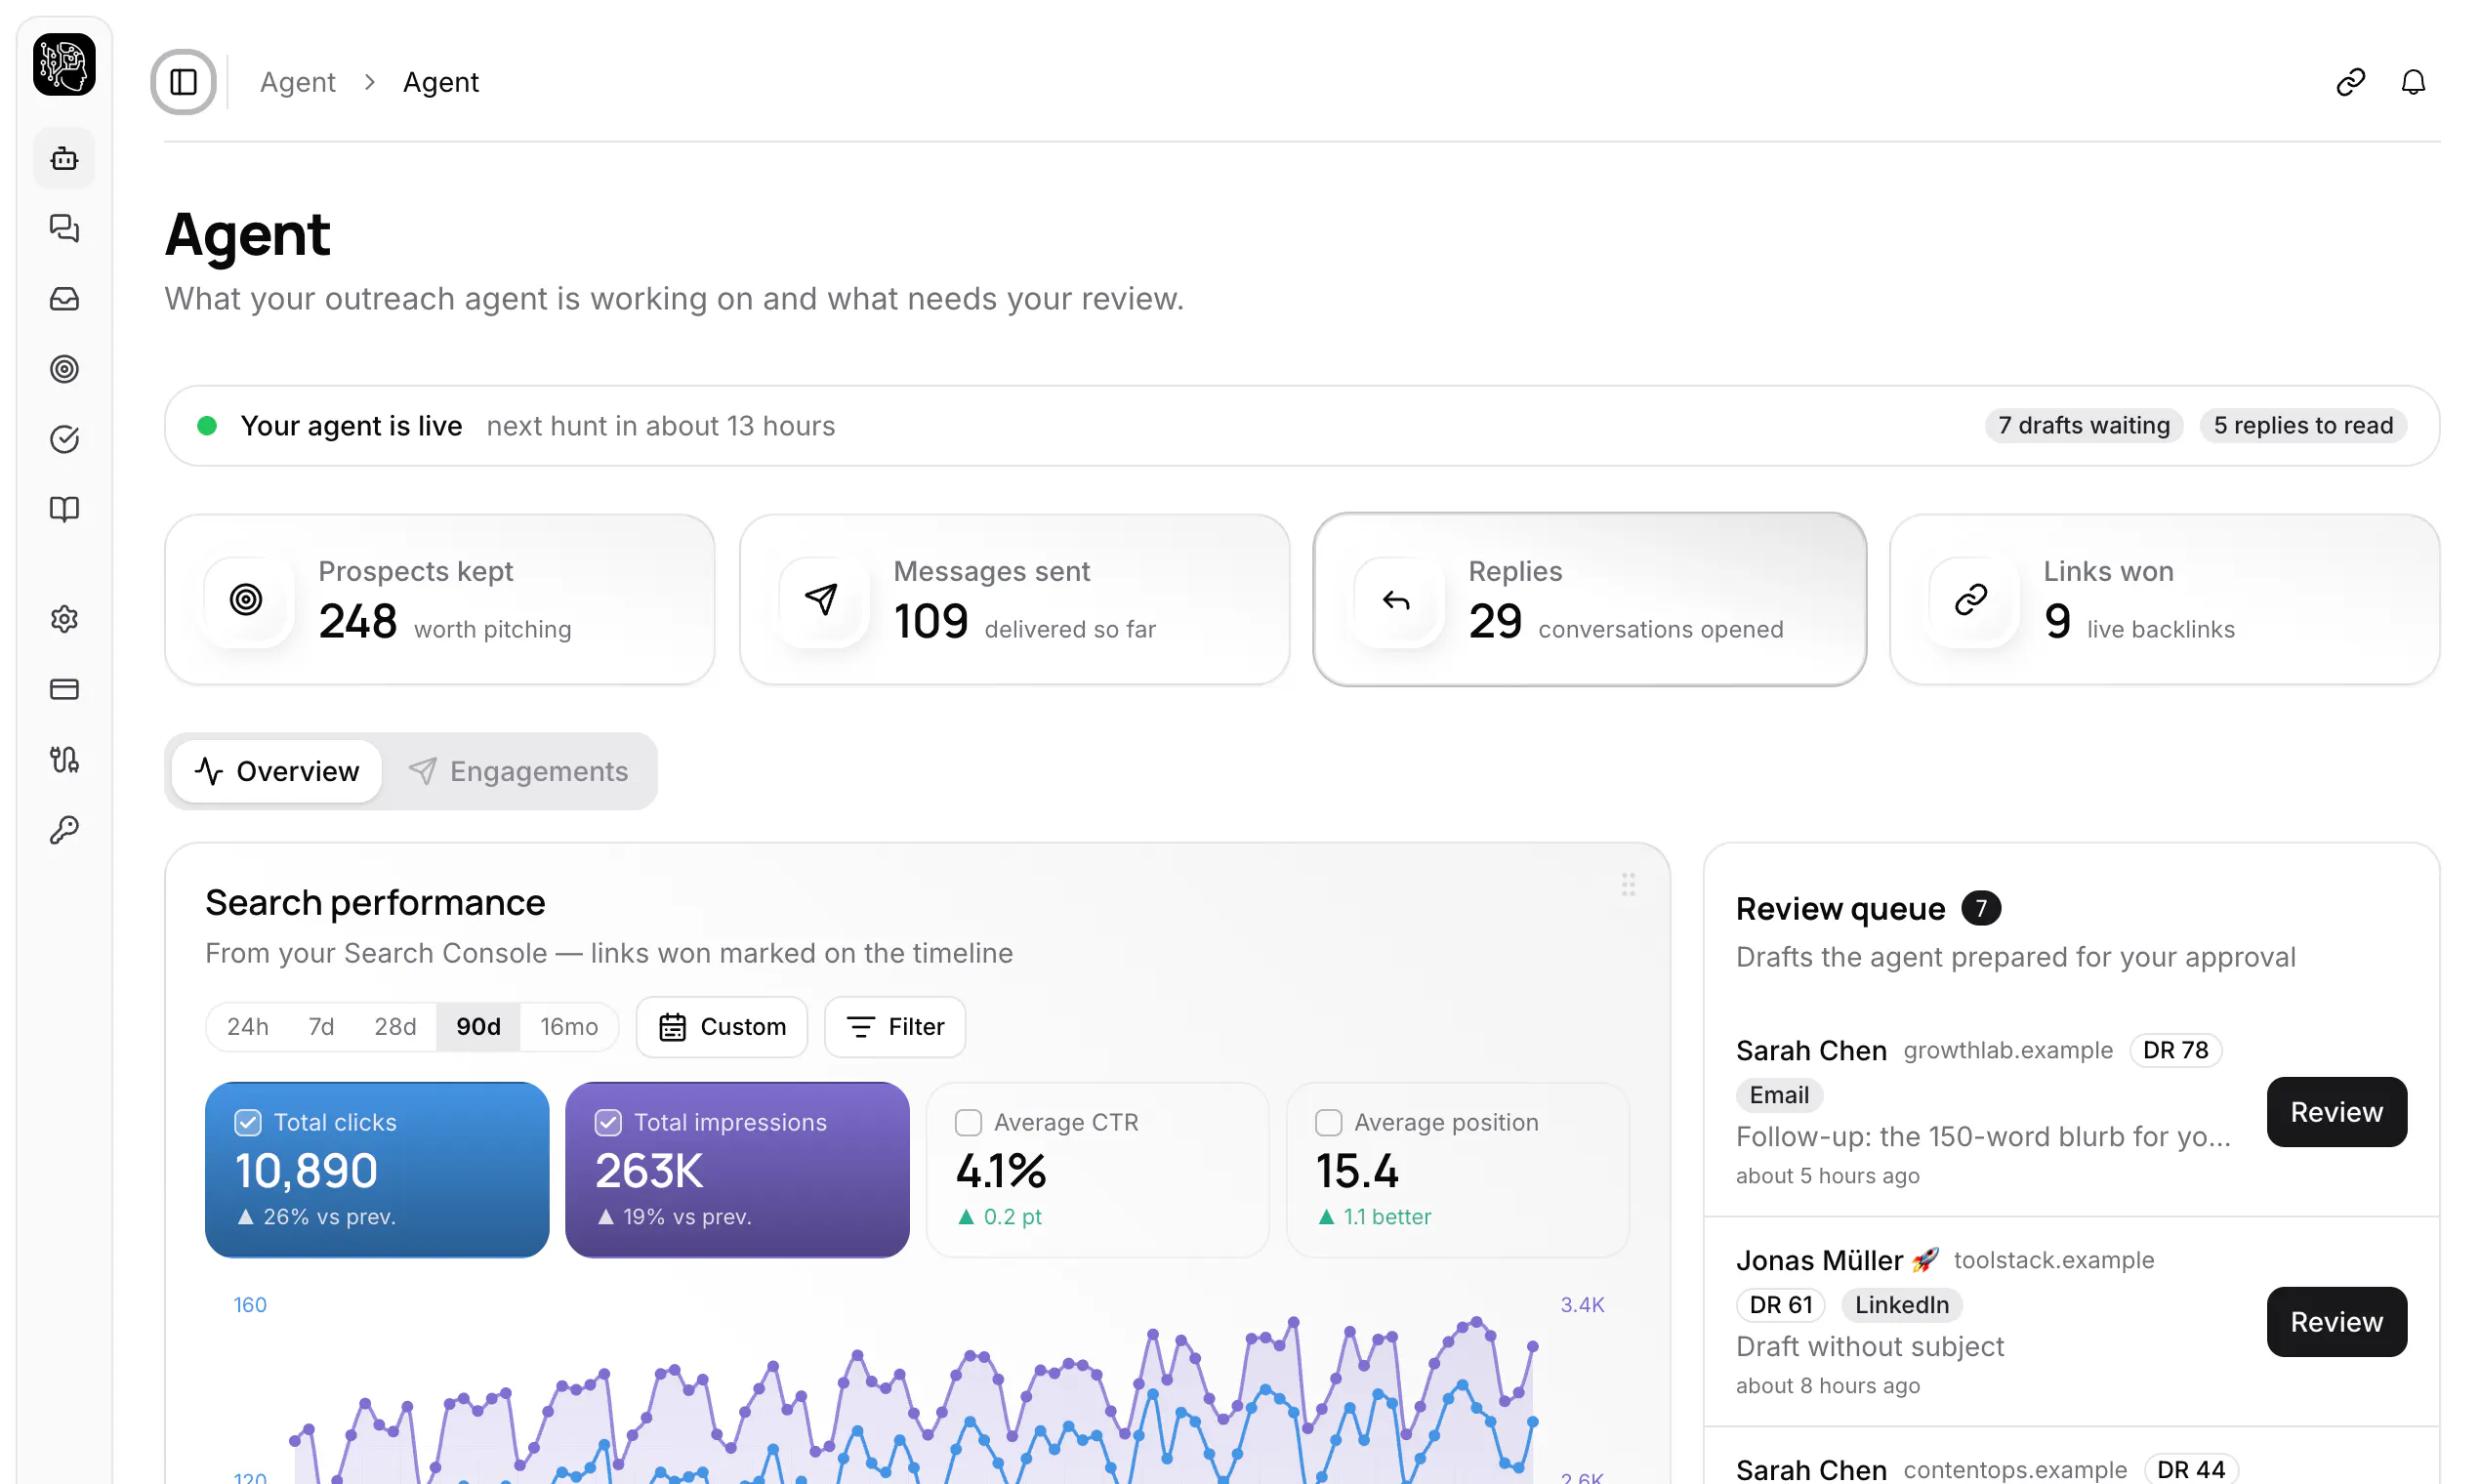The height and width of the screenshot is (1484, 2480).
Task: Click the Review queue heading
Action: (1840, 908)
